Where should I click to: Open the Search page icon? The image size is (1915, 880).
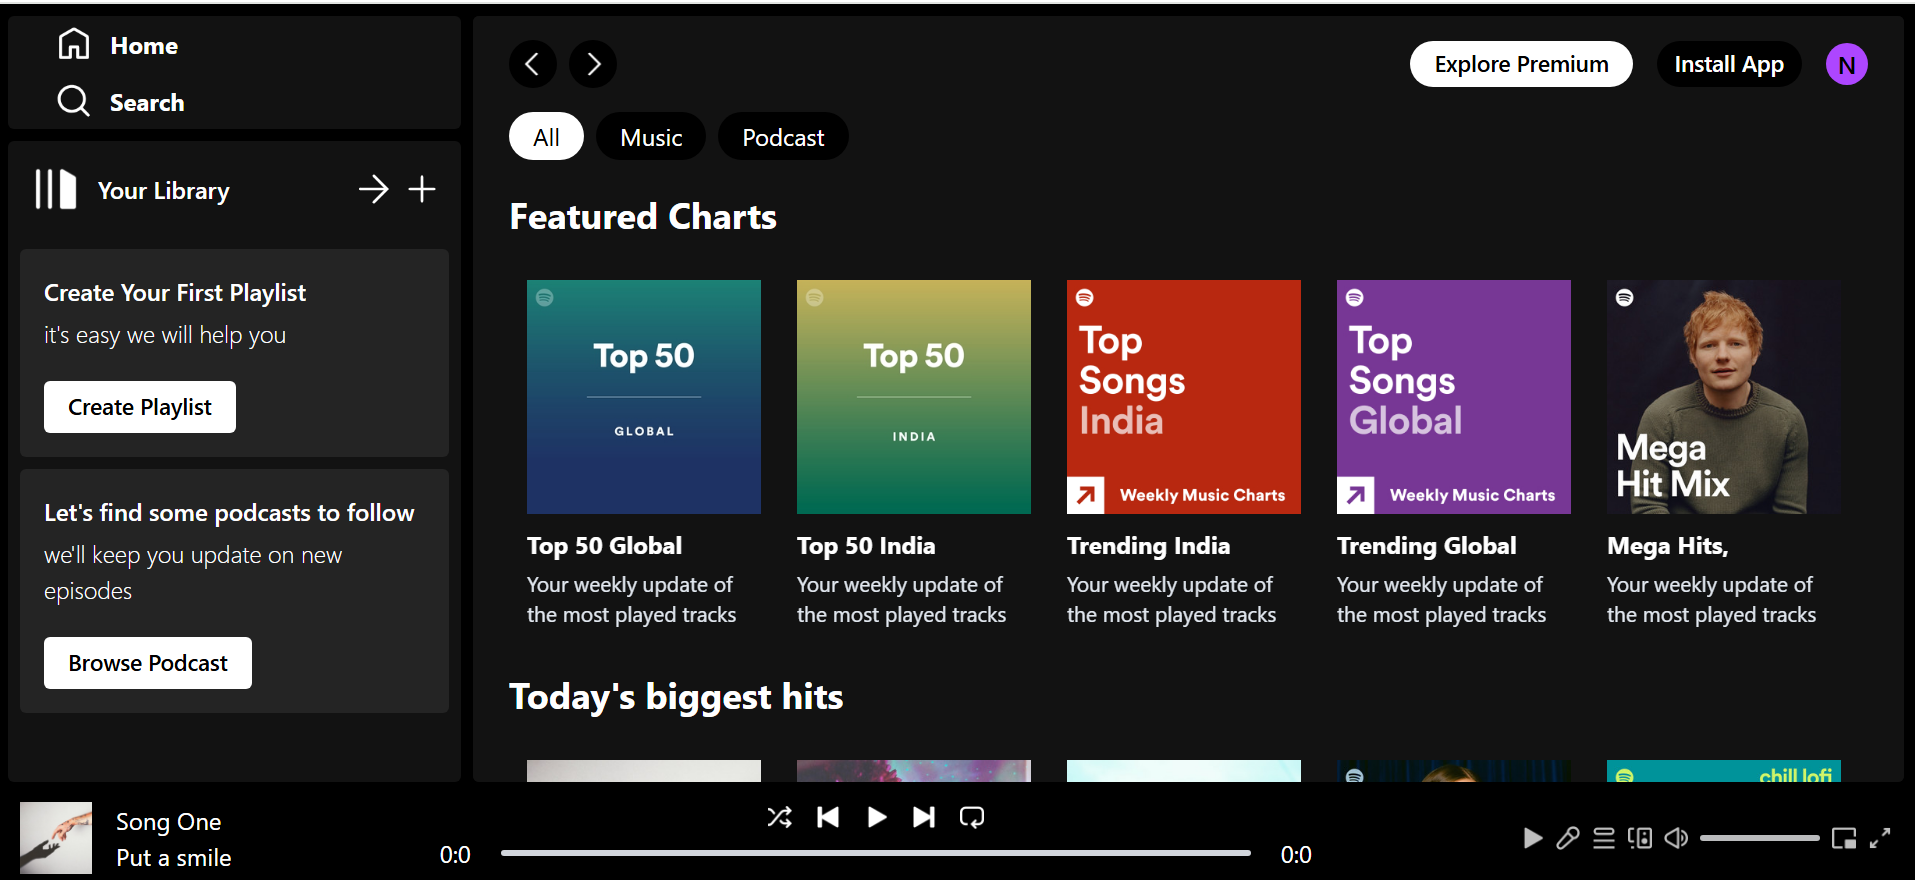74,101
